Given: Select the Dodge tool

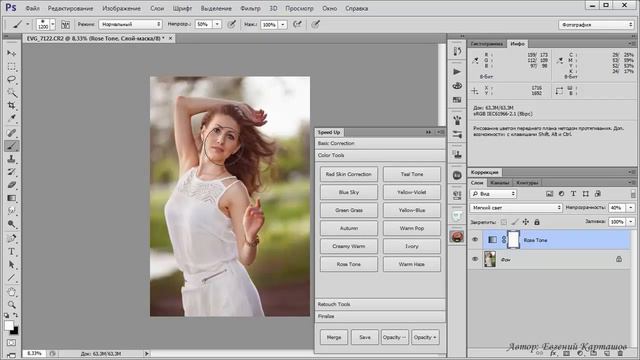Looking at the screenshot, I should tap(11, 224).
